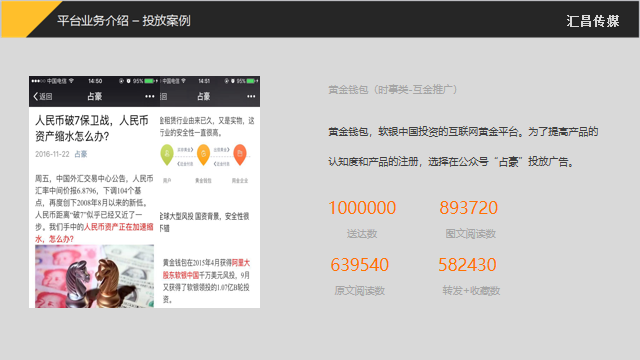640x360 pixels.
Task: Click the battery icon in left phone status bar
Action: [150, 81]
